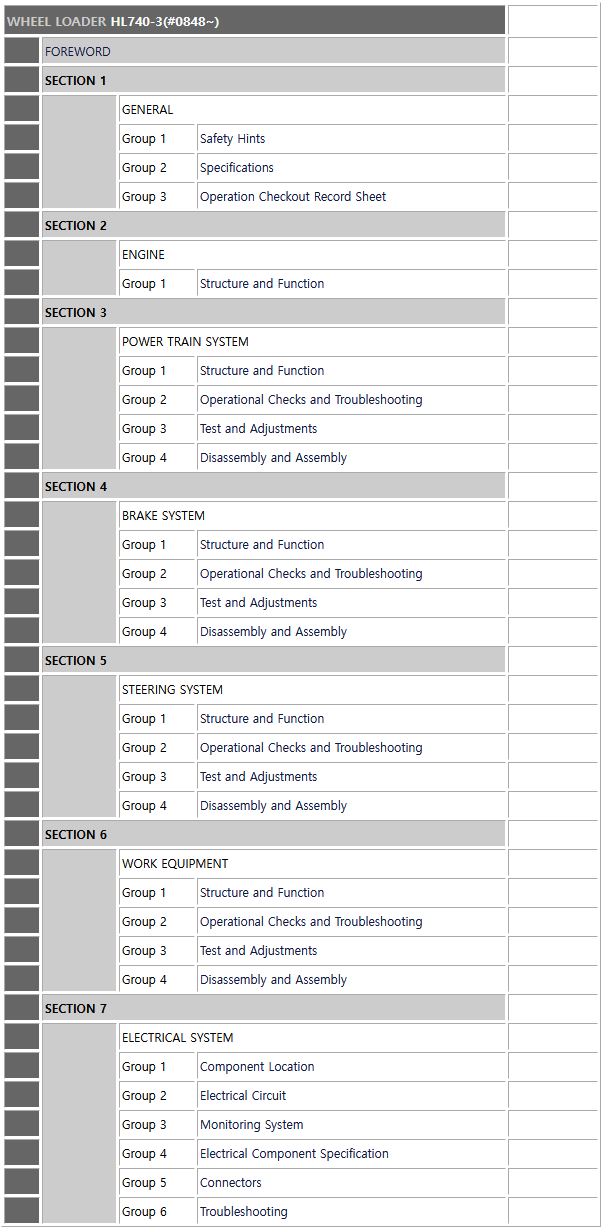Click the dark square beside FOREWORD
The height and width of the screenshot is (1232, 610).
[21, 51]
